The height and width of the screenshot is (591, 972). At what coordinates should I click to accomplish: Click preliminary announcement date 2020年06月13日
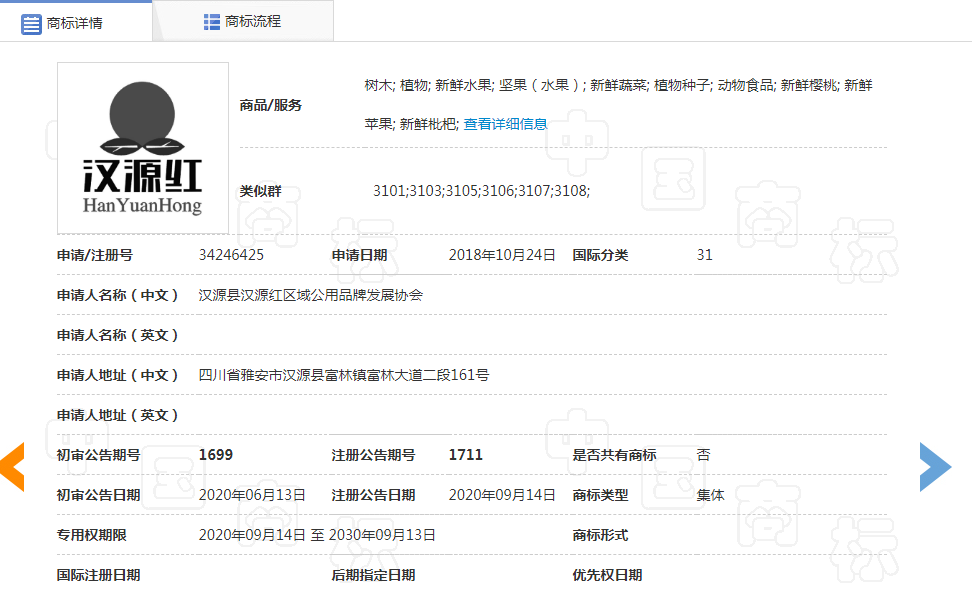coord(252,495)
